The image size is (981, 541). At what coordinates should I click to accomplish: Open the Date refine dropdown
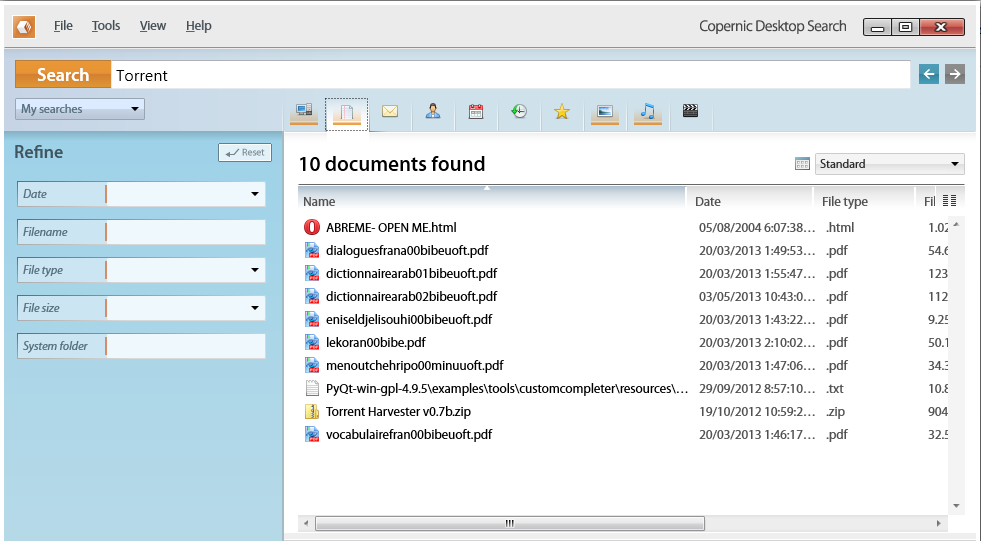tap(255, 194)
